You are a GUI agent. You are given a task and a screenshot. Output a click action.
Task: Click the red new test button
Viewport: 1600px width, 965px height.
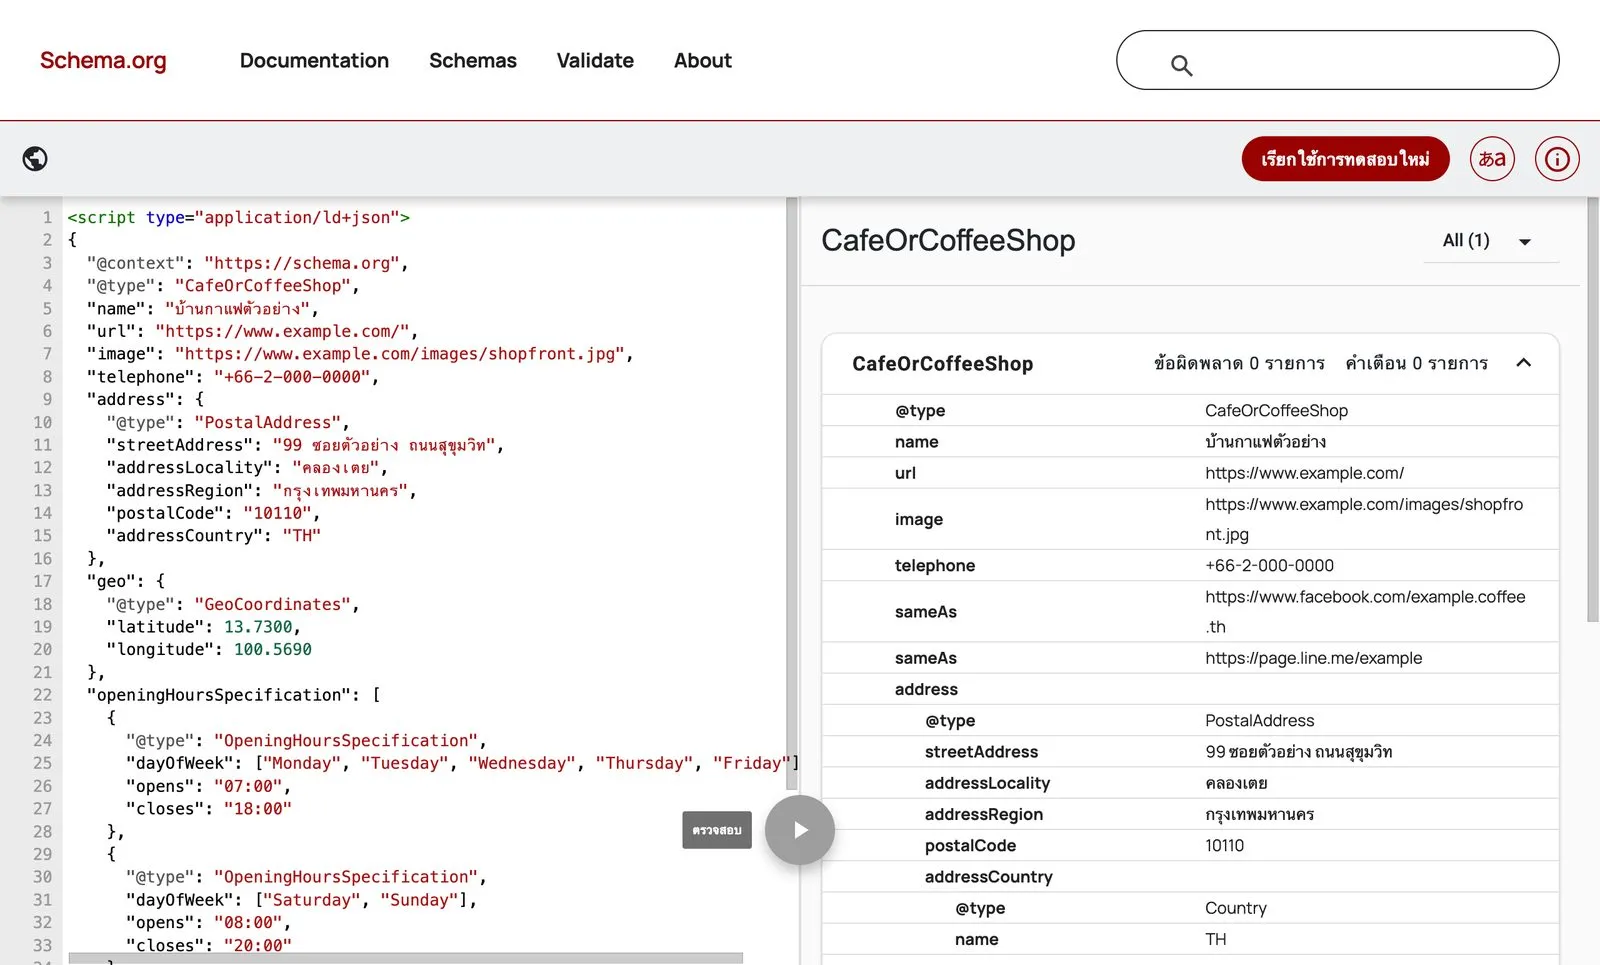pos(1345,159)
